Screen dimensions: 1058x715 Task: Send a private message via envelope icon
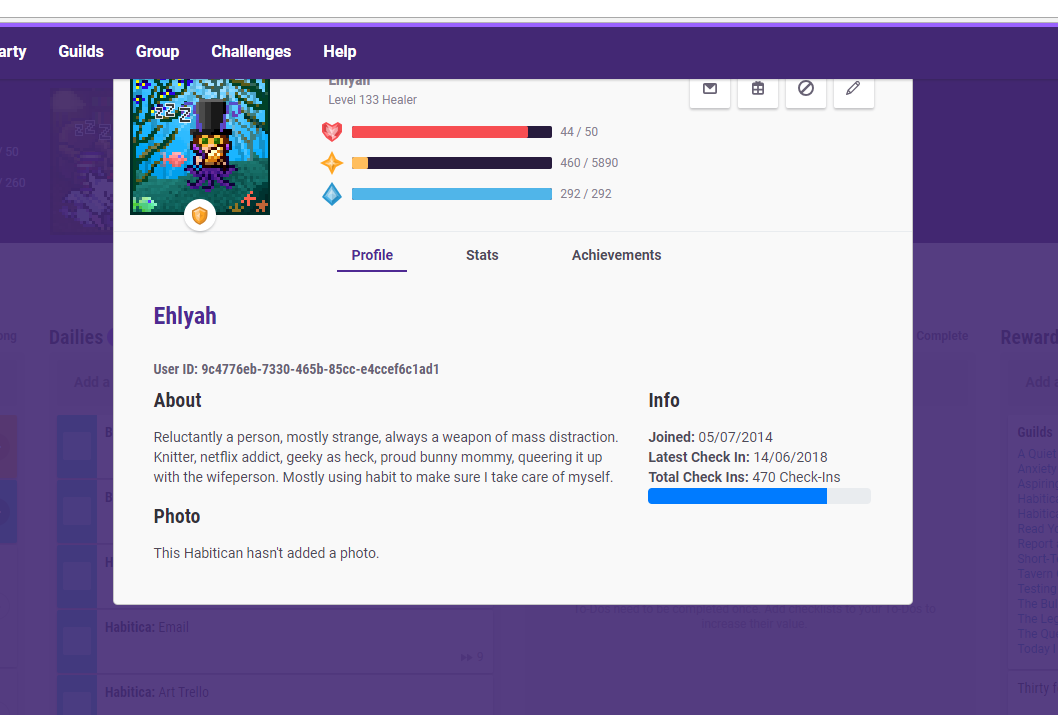coord(710,91)
